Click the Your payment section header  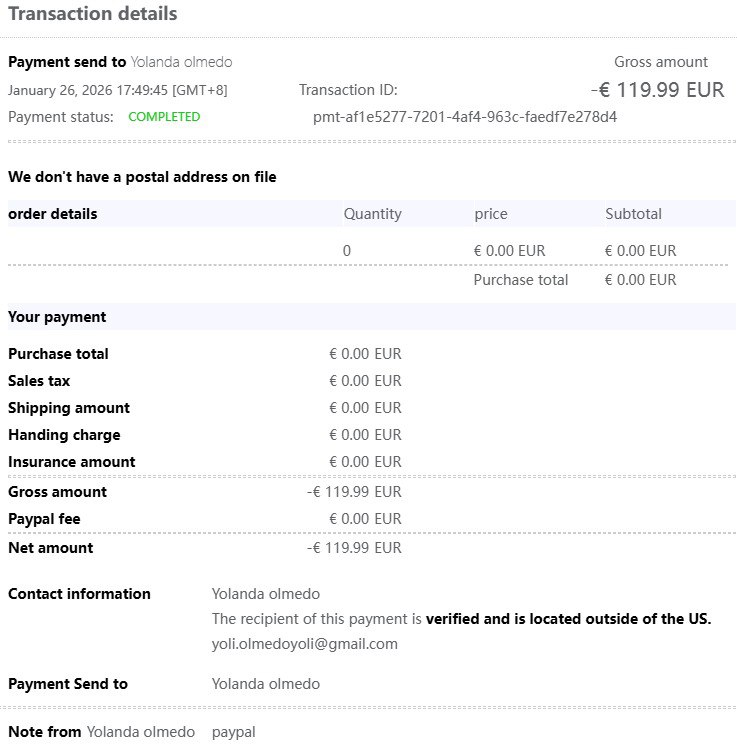[x=57, y=317]
